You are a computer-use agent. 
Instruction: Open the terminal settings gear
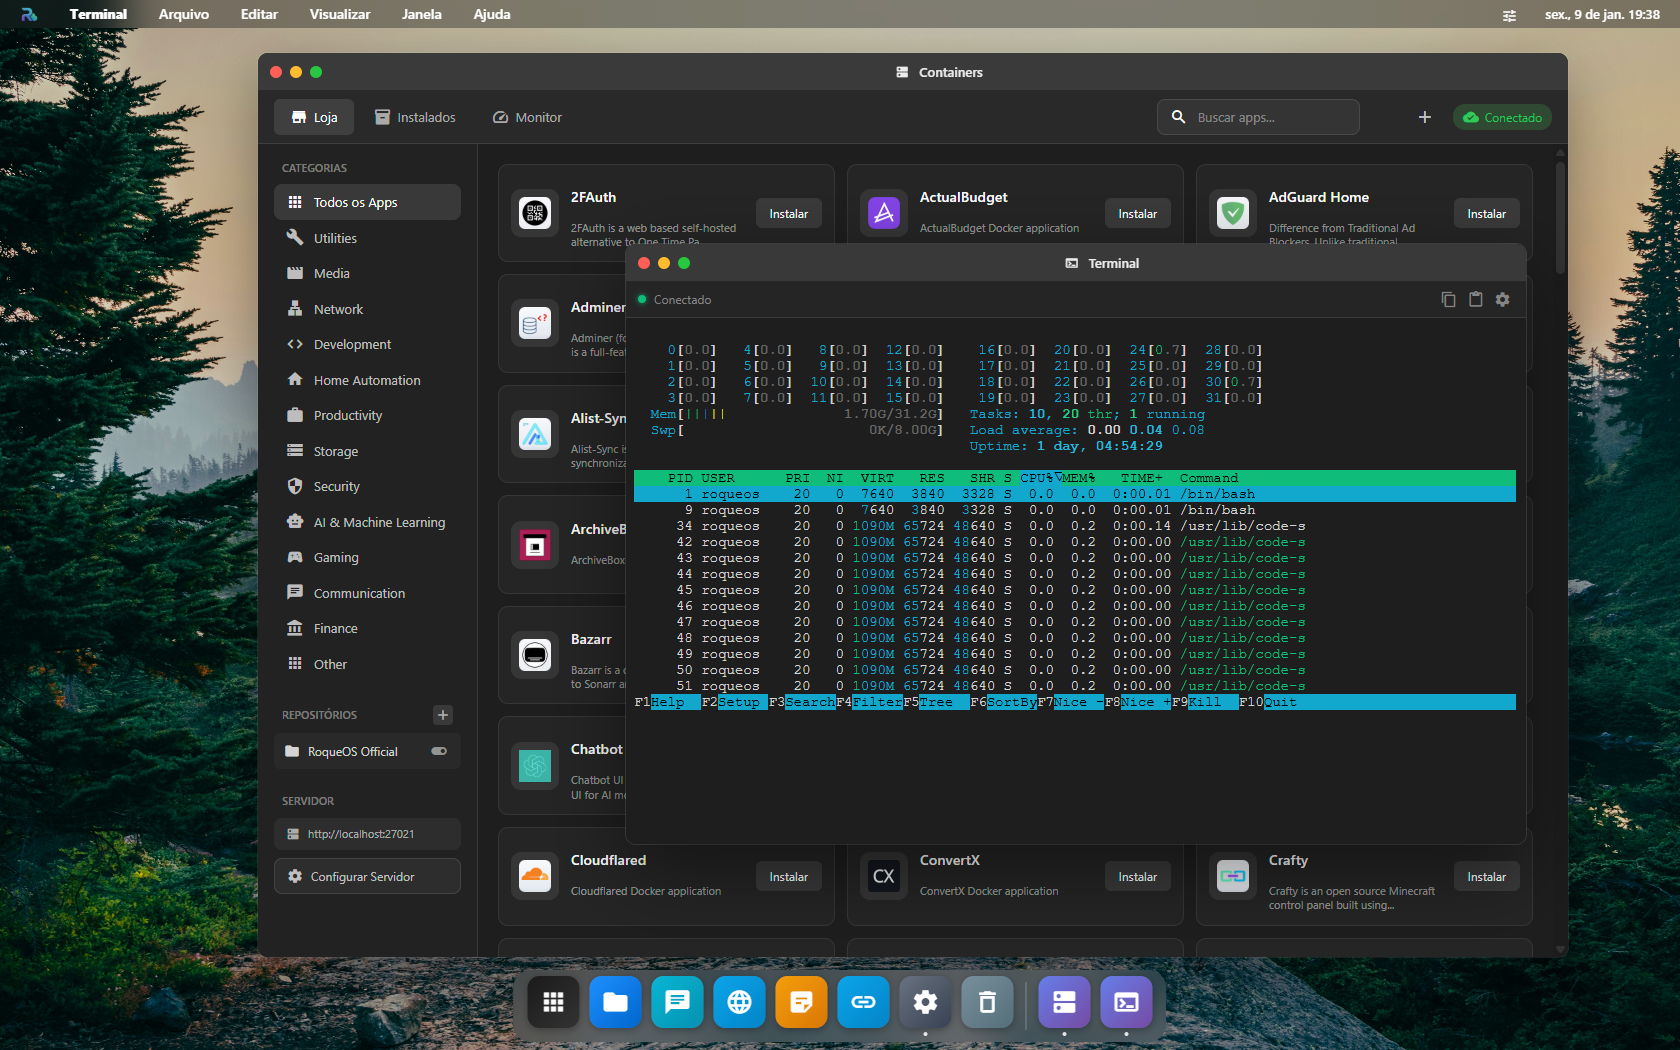(x=1503, y=299)
